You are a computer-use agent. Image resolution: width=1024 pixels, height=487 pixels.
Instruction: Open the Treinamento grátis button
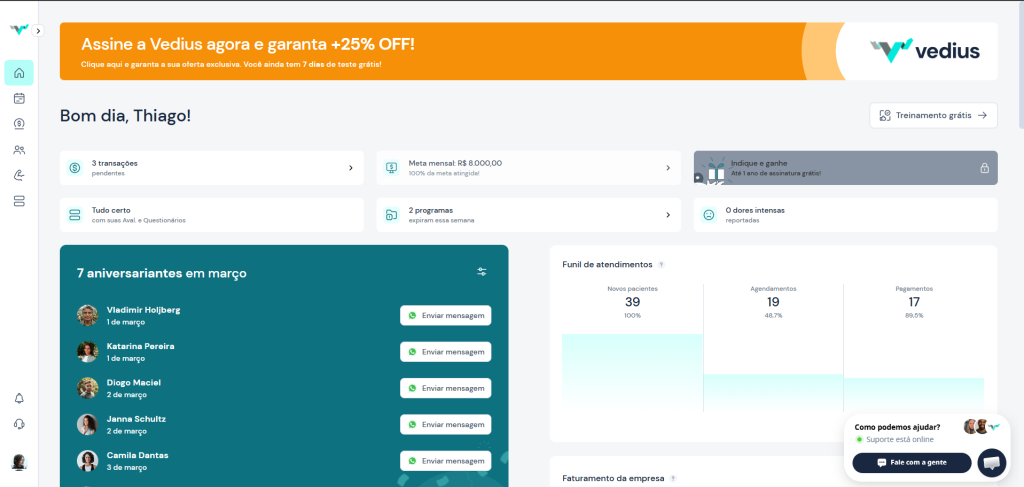[x=933, y=116]
